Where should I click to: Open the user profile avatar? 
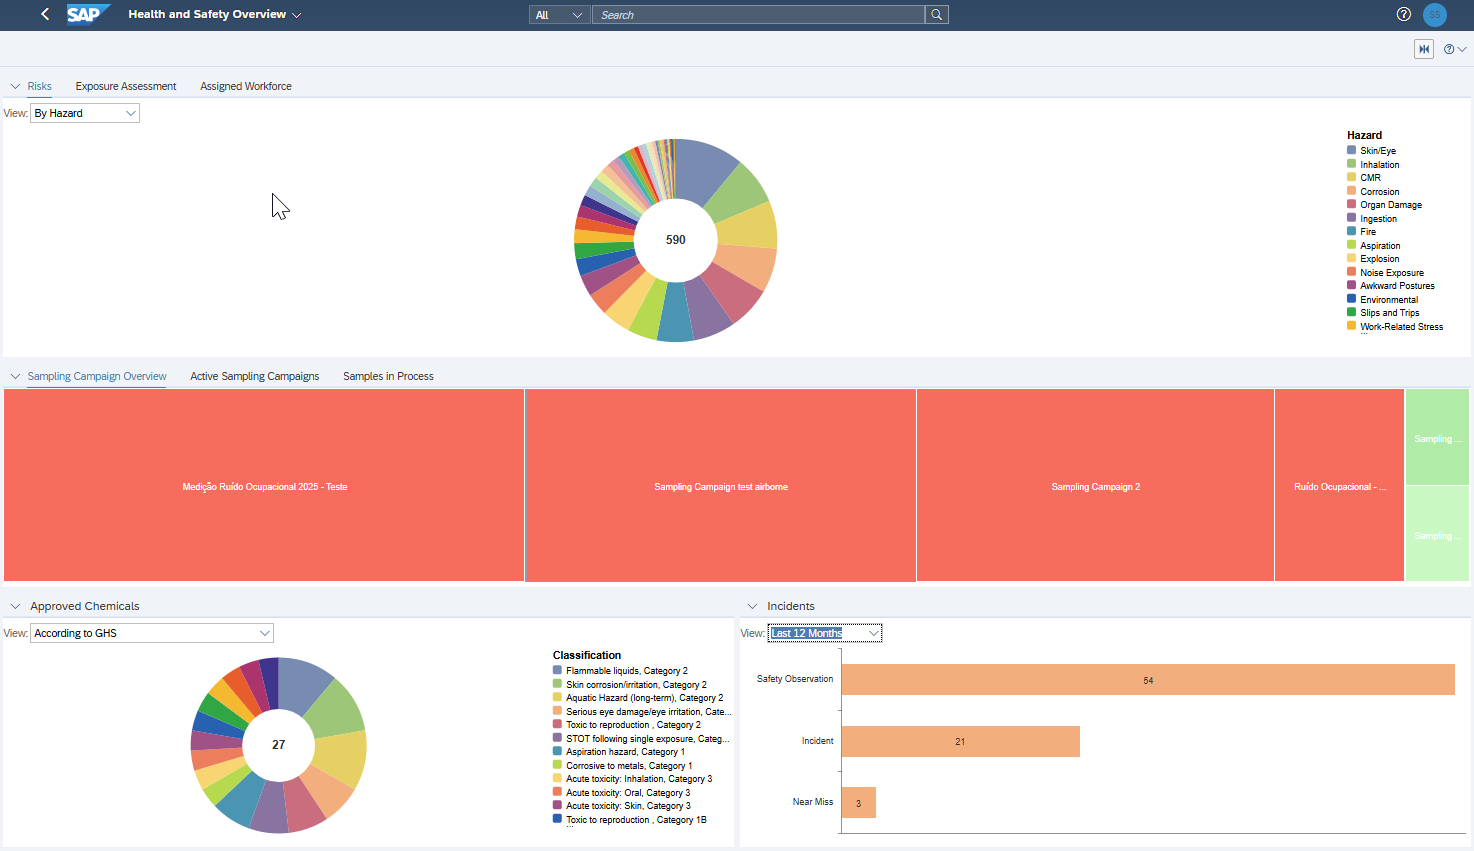(1435, 14)
